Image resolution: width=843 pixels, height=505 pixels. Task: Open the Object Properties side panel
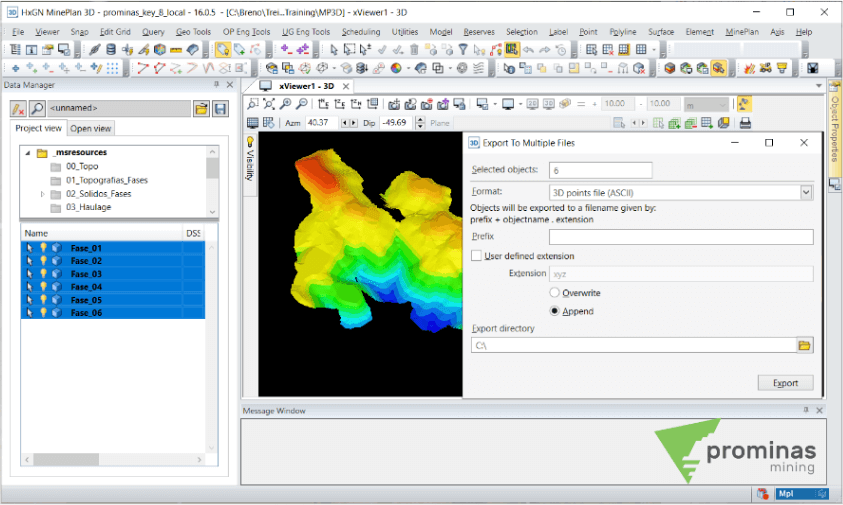pos(834,127)
